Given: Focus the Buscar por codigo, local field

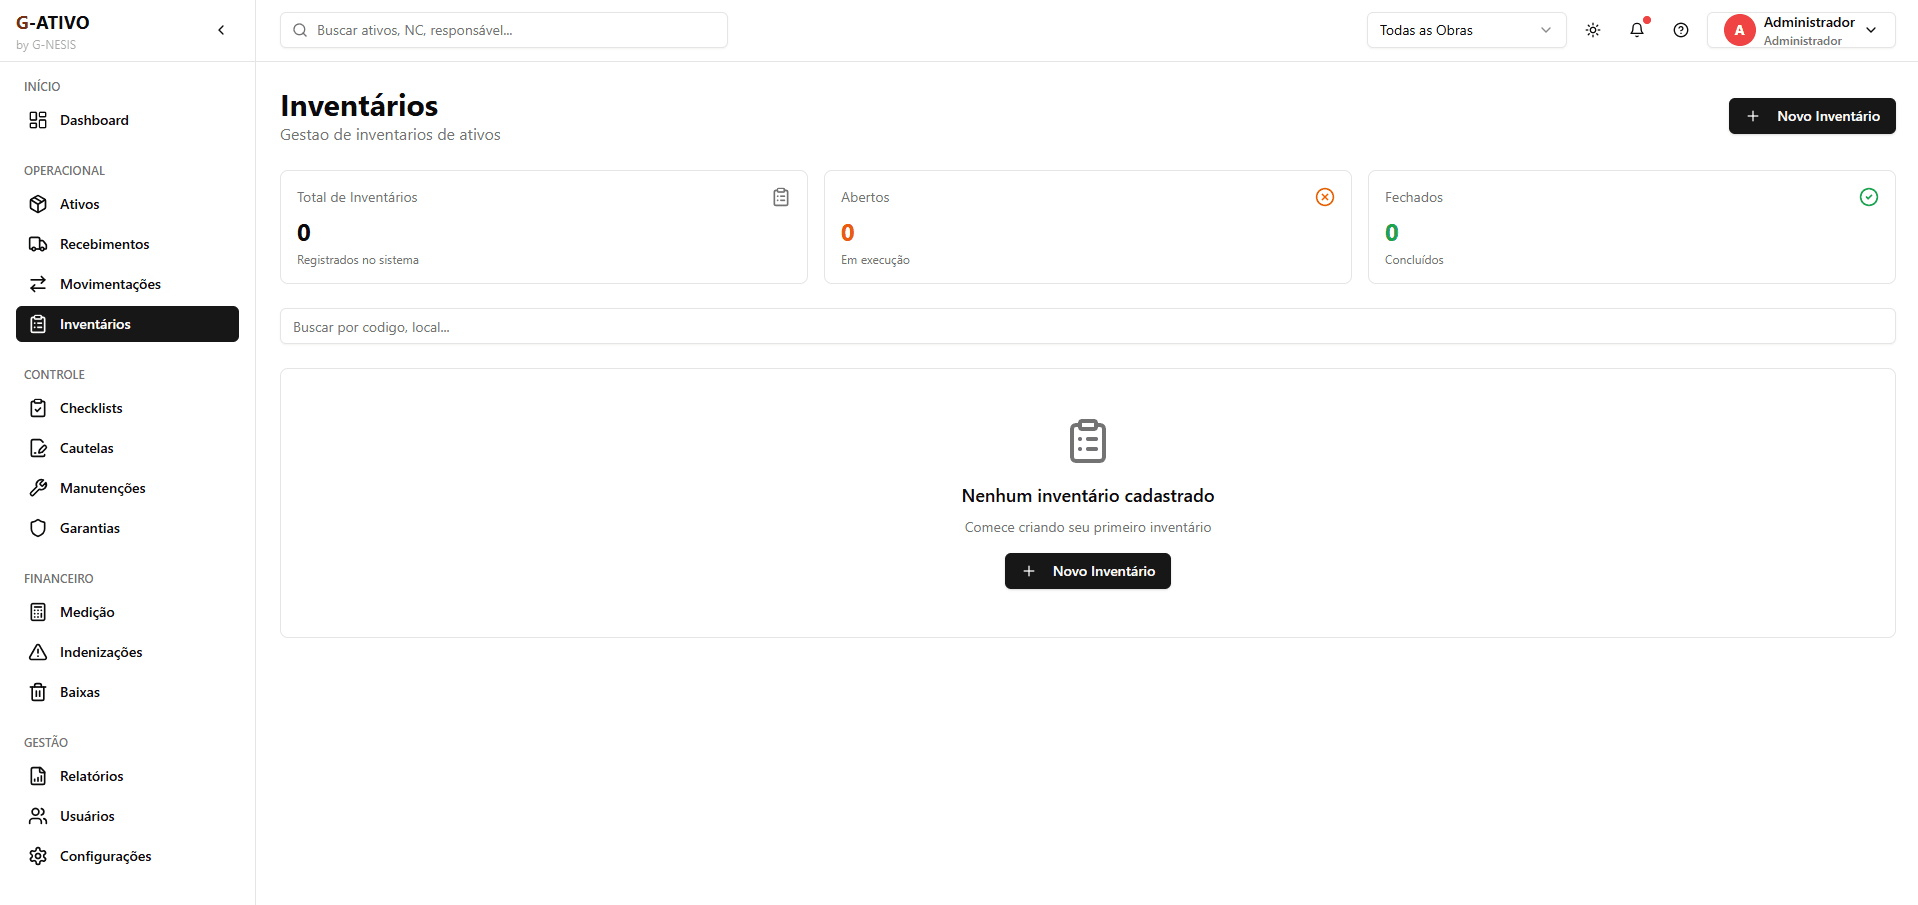Looking at the screenshot, I should (1087, 327).
